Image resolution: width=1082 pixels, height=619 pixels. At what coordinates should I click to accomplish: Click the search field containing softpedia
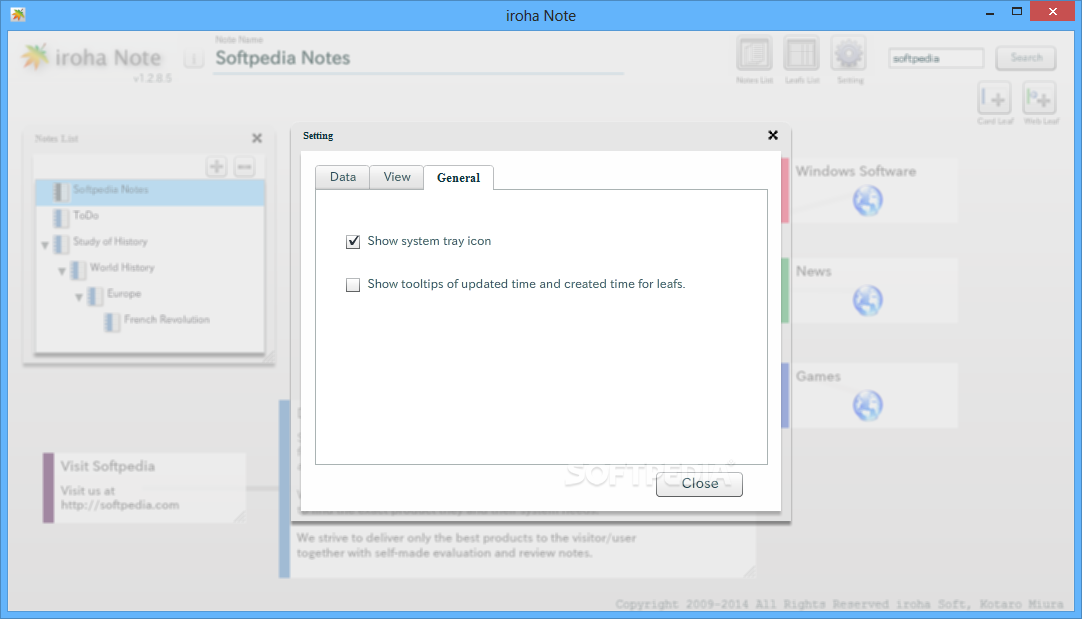tap(936, 58)
